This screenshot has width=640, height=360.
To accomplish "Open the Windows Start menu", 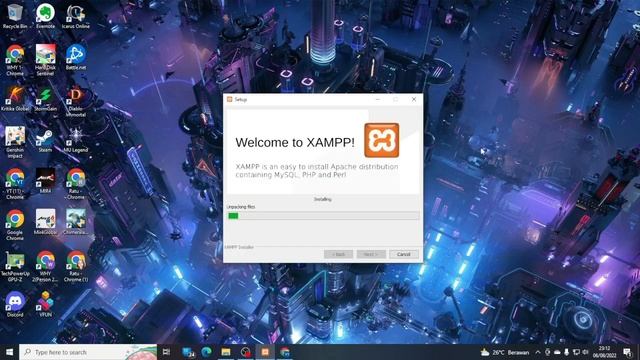I will (9, 352).
